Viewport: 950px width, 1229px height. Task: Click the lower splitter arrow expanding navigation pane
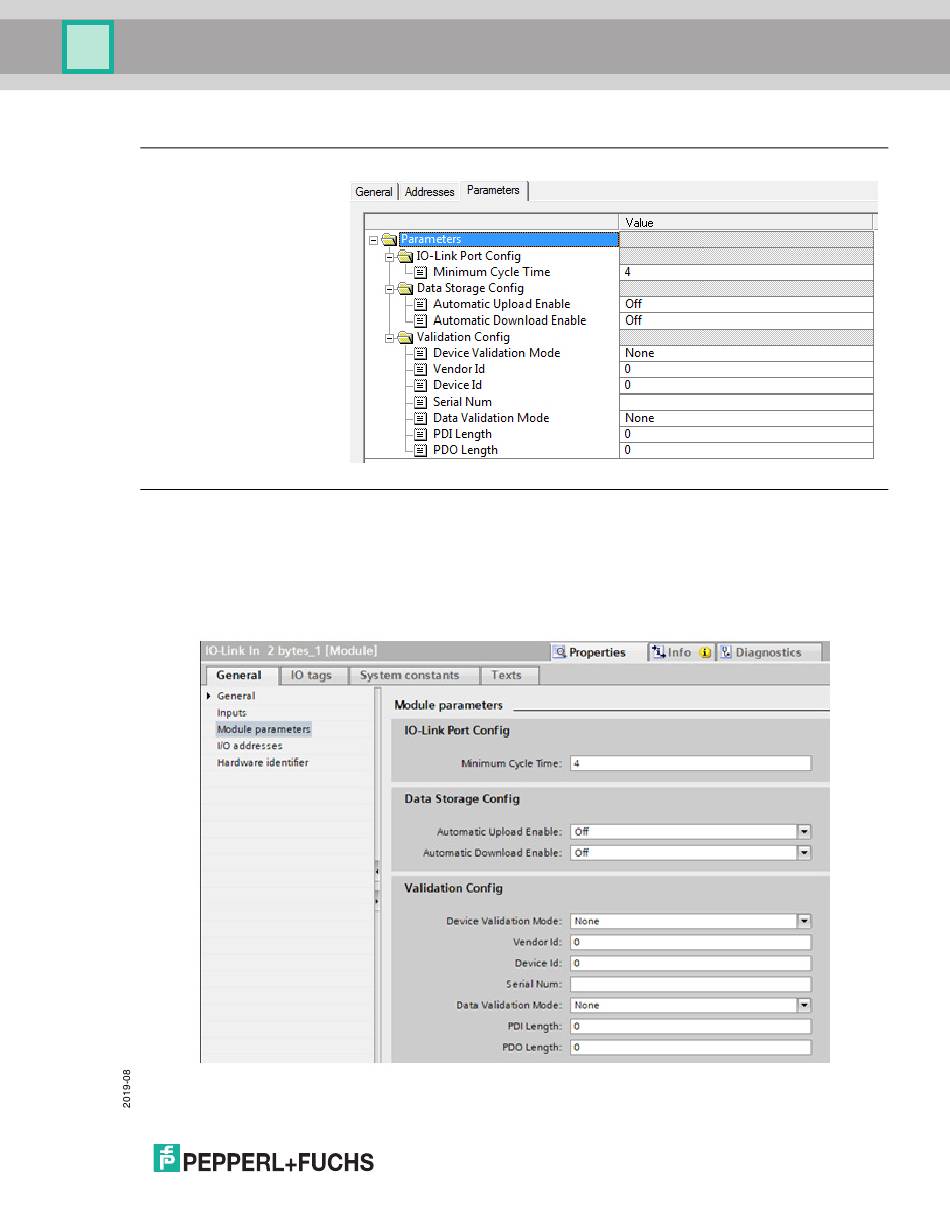click(377, 901)
